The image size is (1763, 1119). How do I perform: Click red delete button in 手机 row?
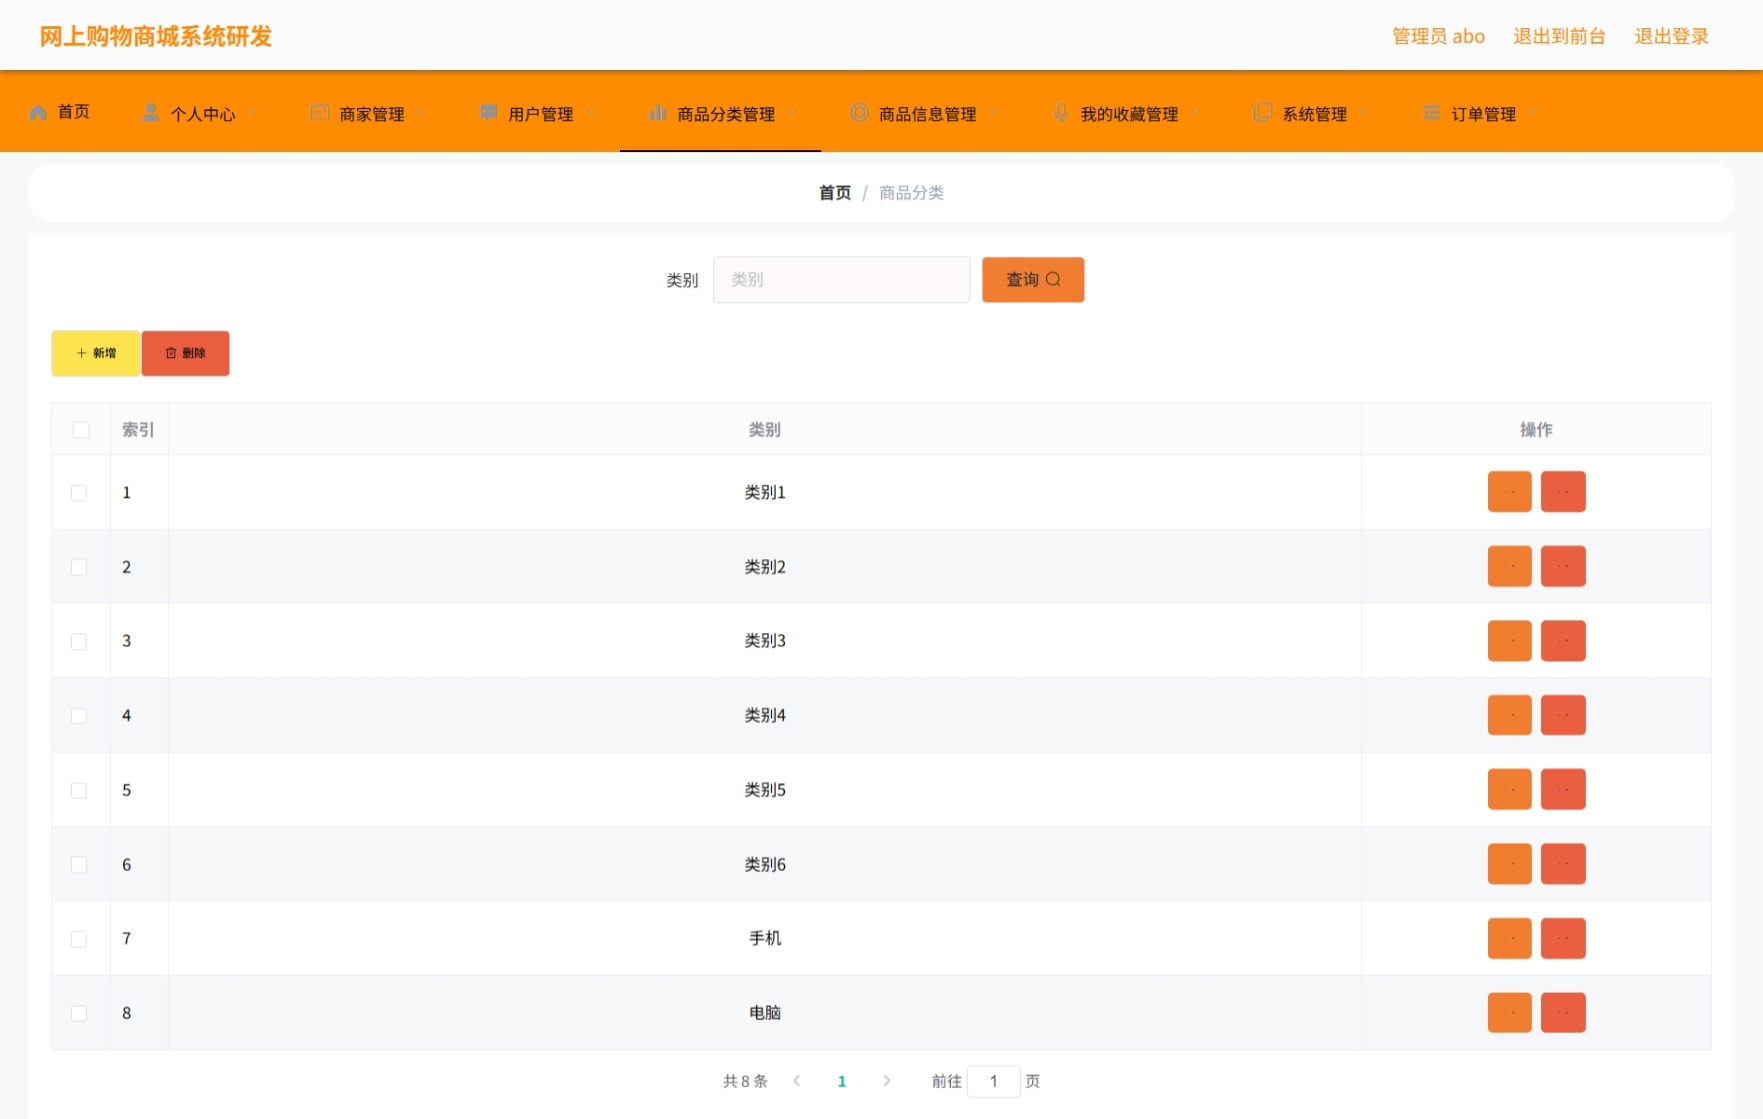click(x=1563, y=939)
